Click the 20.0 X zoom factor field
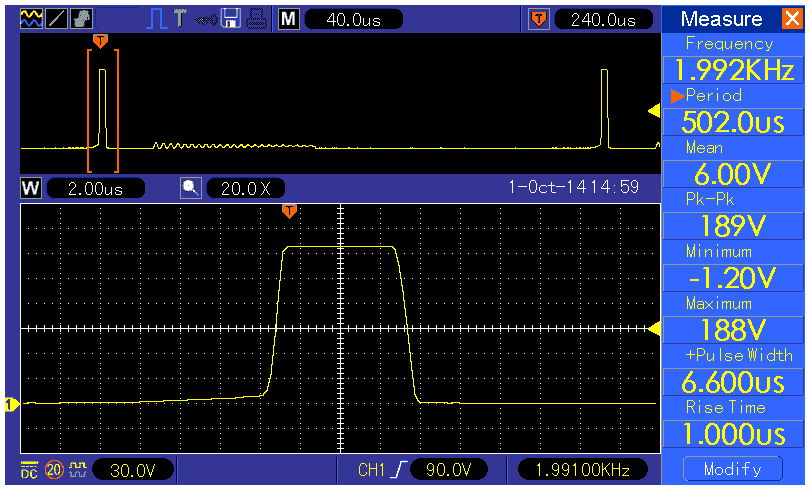 (246, 188)
